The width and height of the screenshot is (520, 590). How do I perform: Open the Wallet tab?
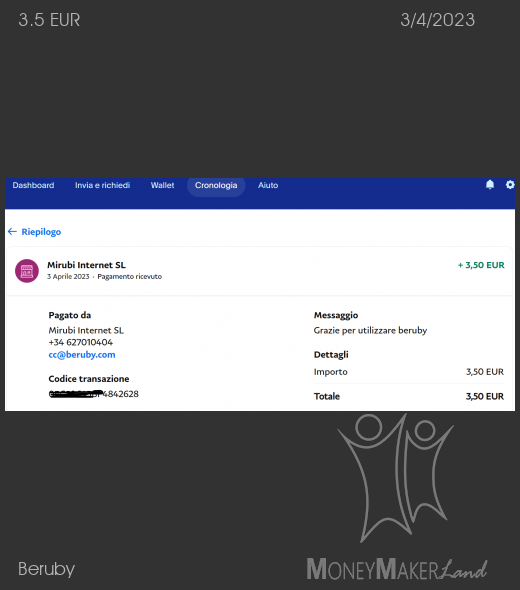pyautogui.click(x=162, y=185)
